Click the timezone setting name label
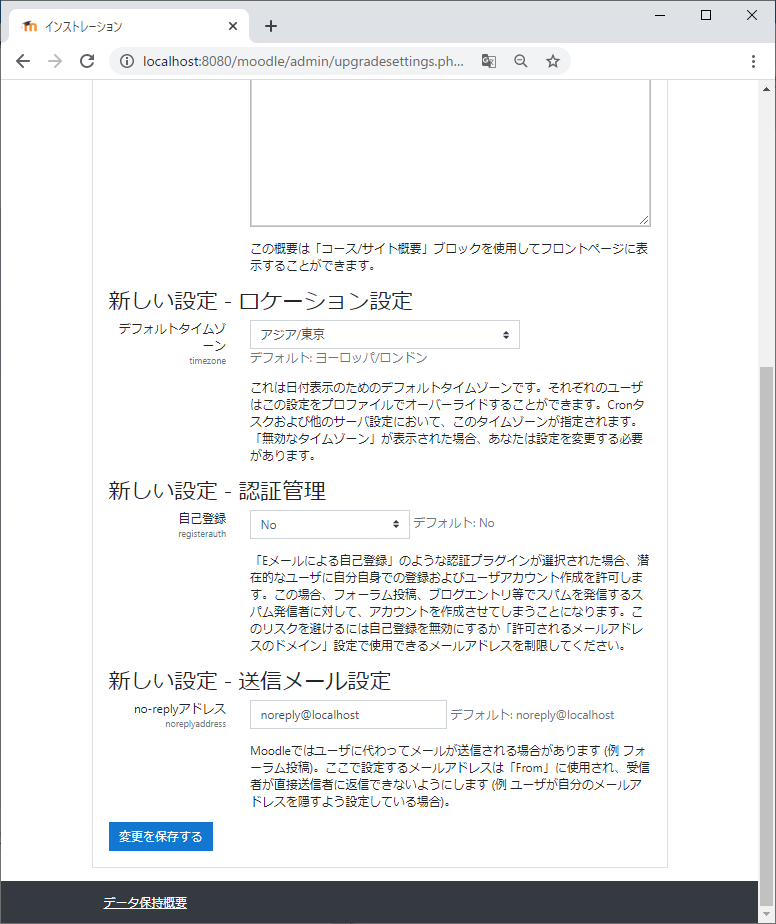Viewport: 776px width, 924px height. (207, 361)
